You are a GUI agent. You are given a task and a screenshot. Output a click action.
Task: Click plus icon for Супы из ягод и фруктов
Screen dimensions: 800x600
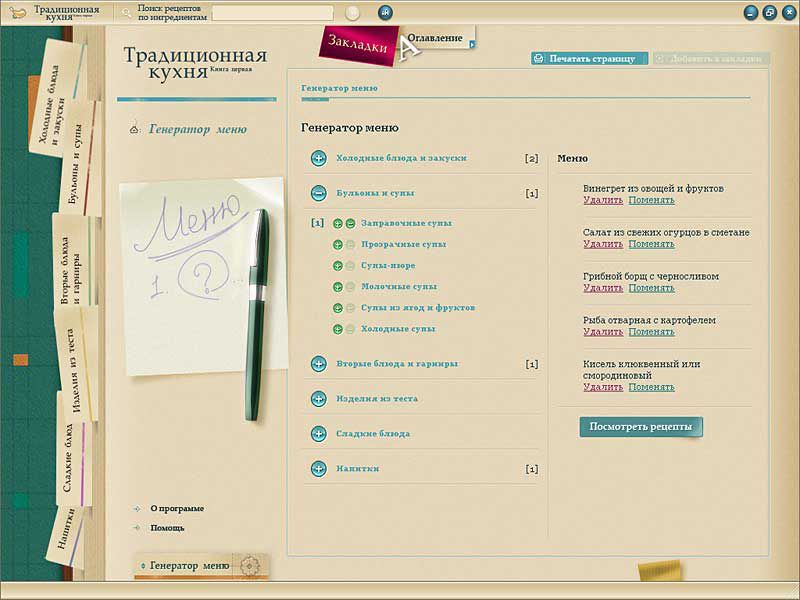(338, 307)
